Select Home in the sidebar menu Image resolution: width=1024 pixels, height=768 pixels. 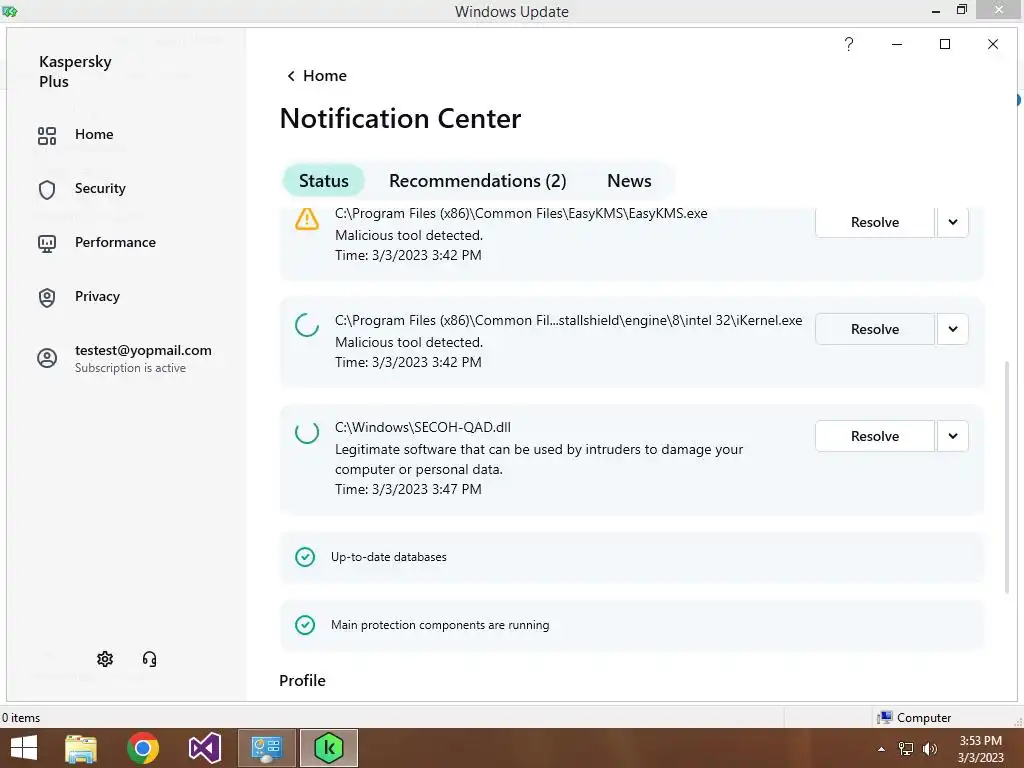[94, 135]
